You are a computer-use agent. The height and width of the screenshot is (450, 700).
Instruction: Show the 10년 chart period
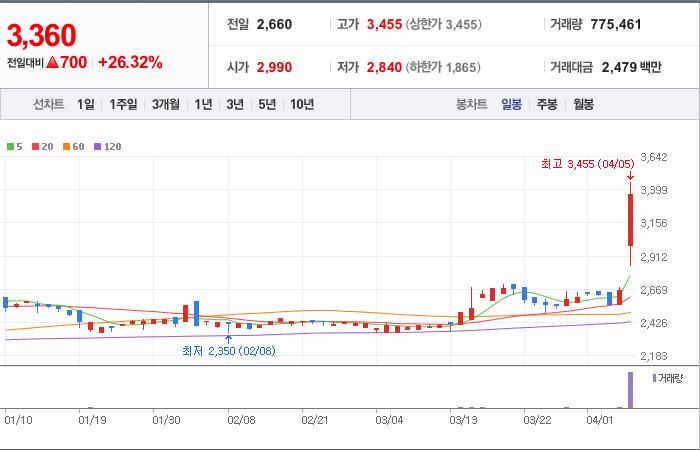tap(302, 104)
